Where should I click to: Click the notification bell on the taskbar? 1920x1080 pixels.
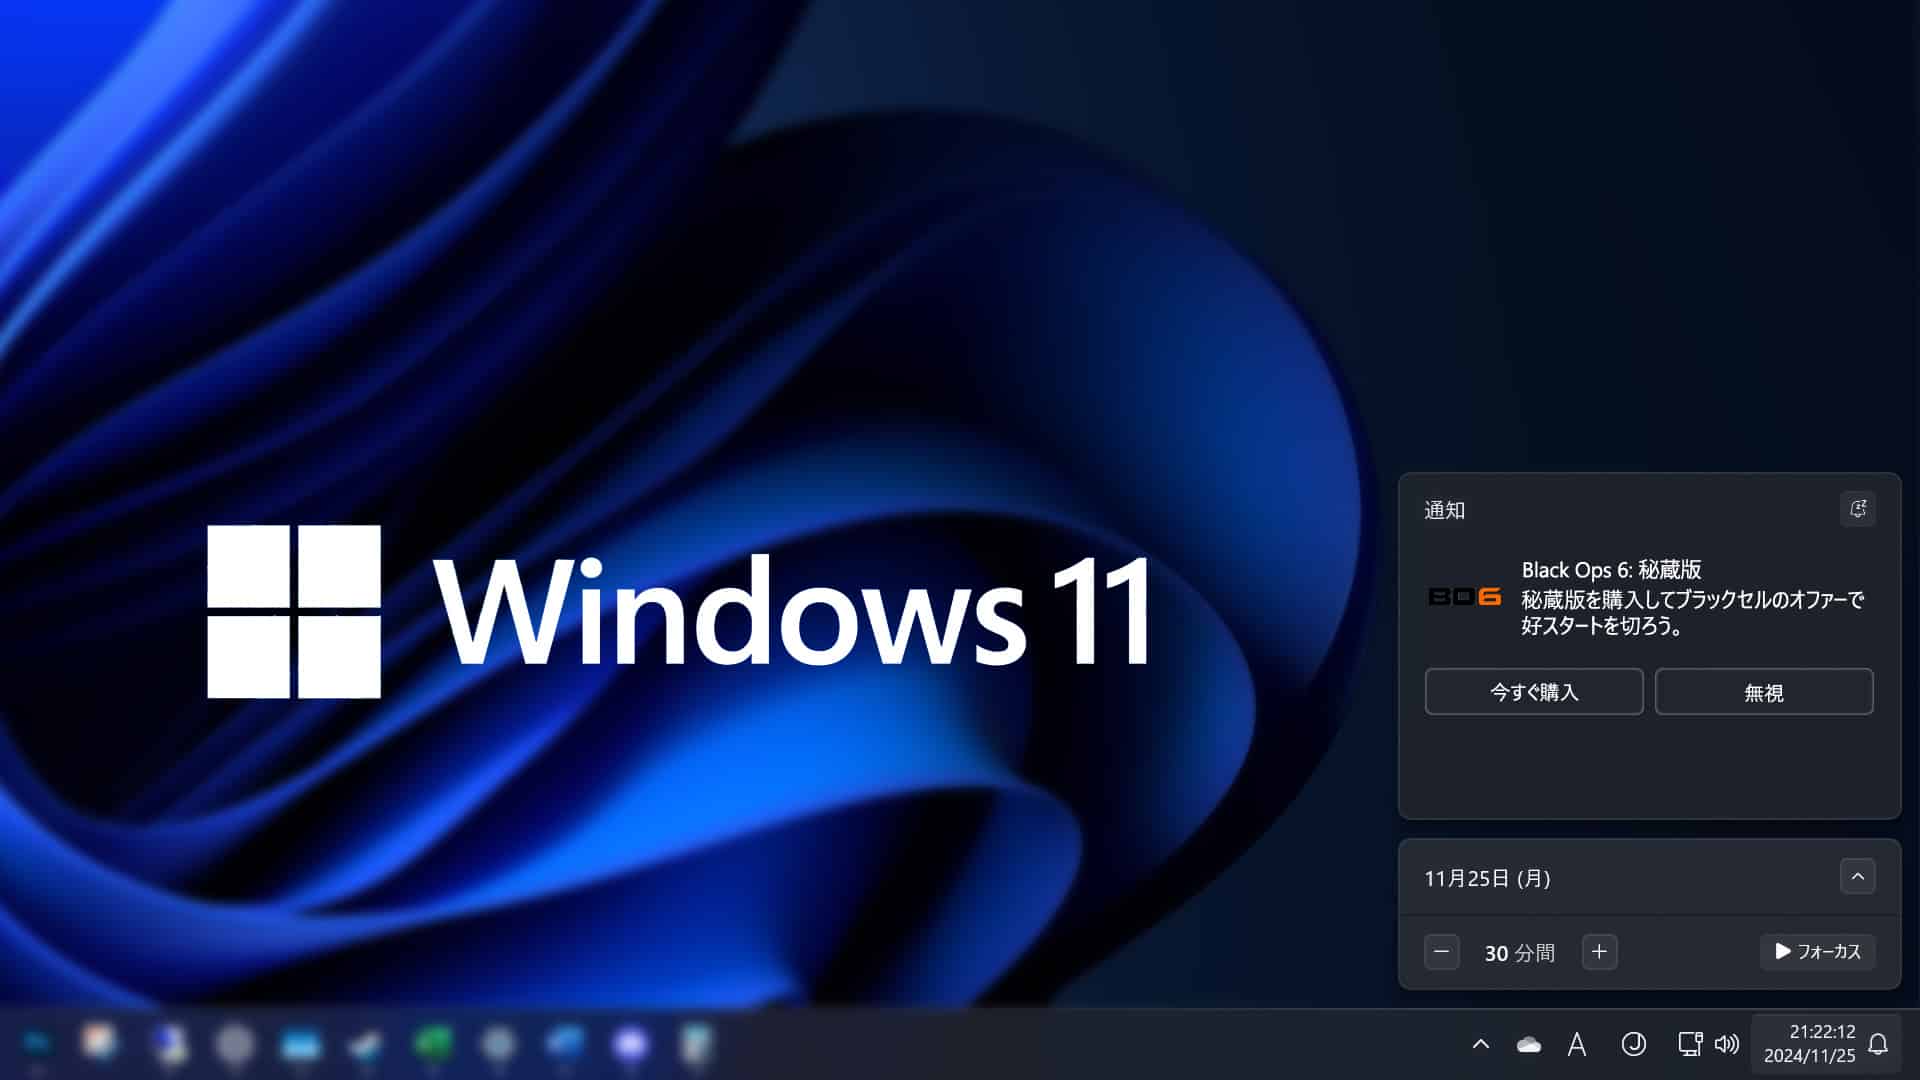1878,1045
